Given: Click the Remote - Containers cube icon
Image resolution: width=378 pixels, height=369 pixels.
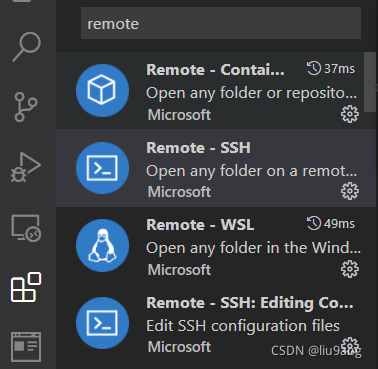Looking at the screenshot, I should 102,90.
